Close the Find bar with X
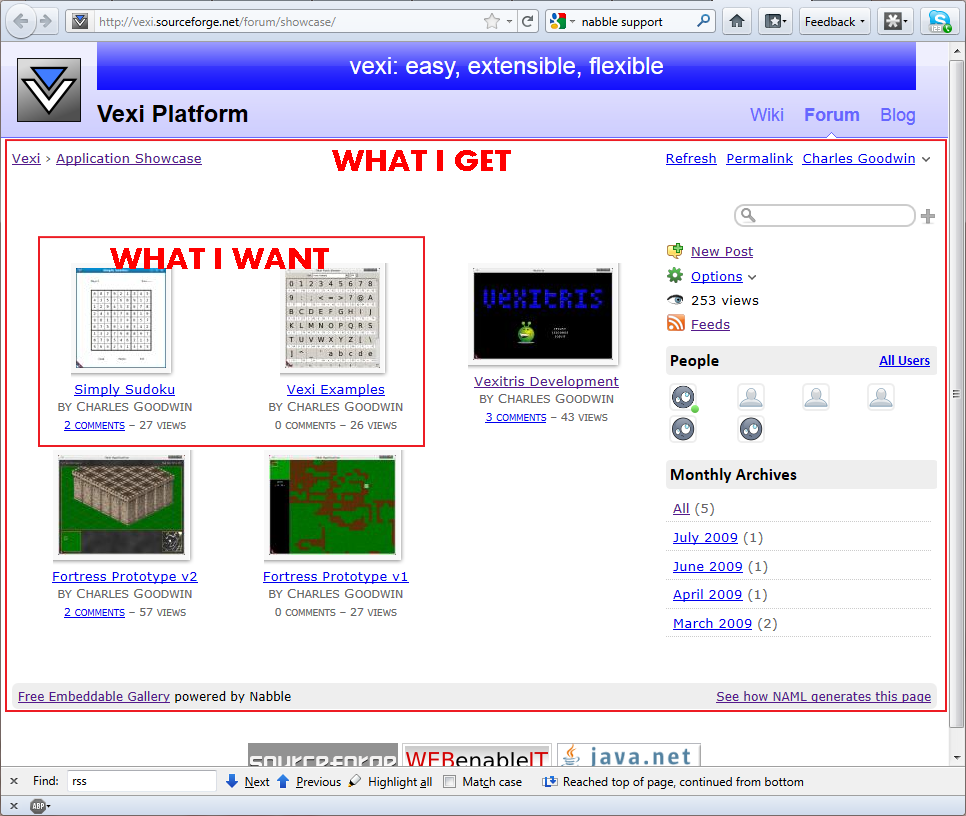Viewport: 966px width, 816px height. coord(13,782)
